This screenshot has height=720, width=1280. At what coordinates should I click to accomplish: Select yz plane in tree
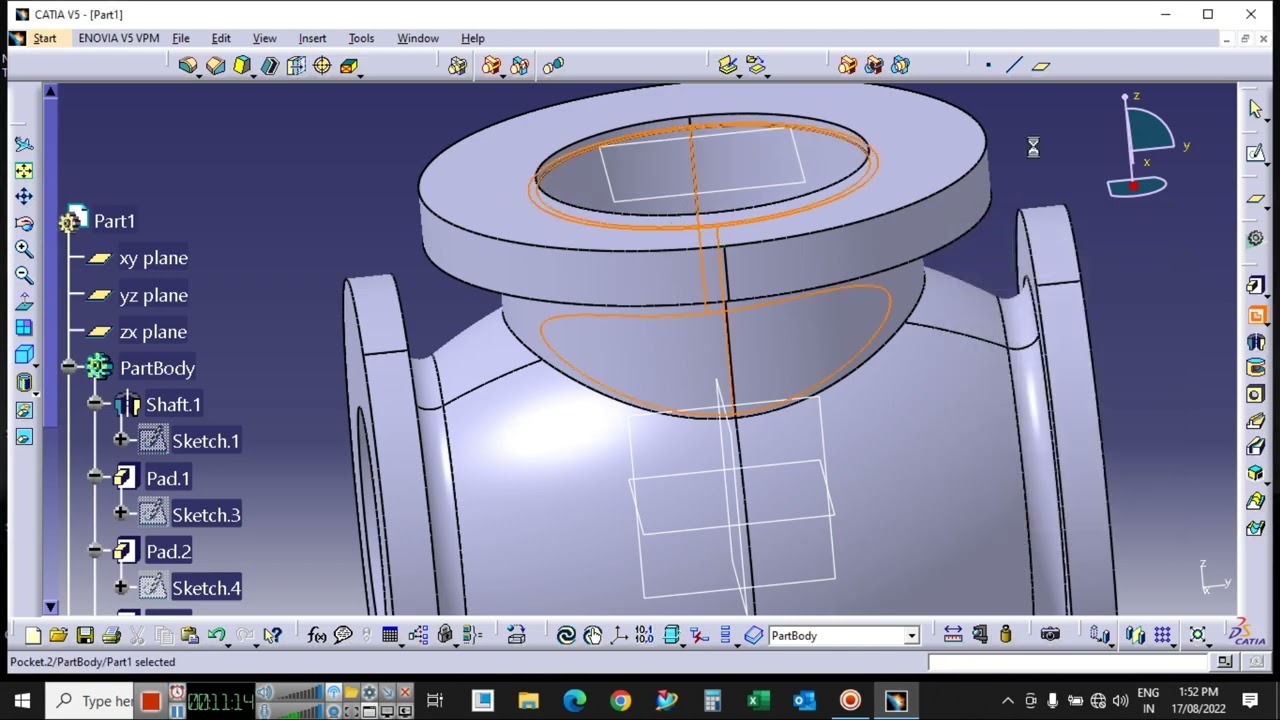153,295
